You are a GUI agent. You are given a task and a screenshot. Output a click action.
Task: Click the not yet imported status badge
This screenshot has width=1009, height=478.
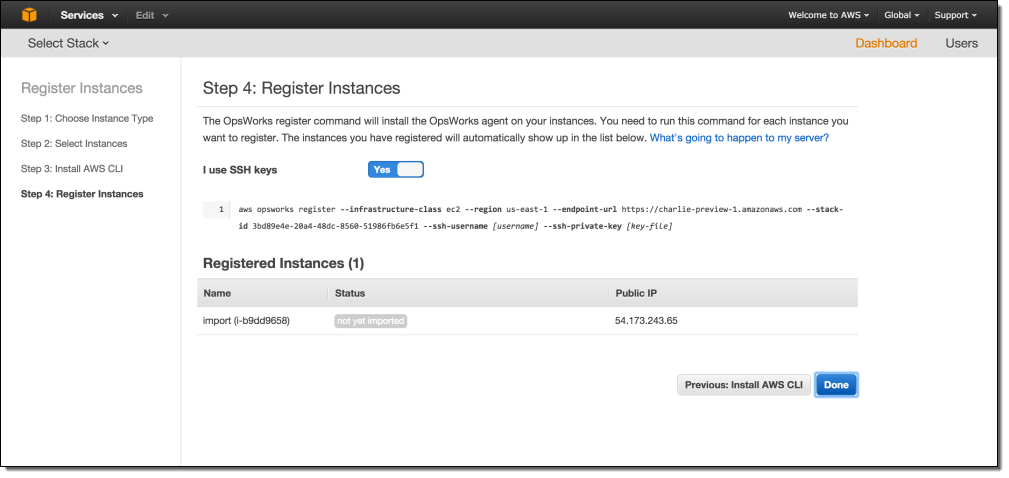[370, 321]
